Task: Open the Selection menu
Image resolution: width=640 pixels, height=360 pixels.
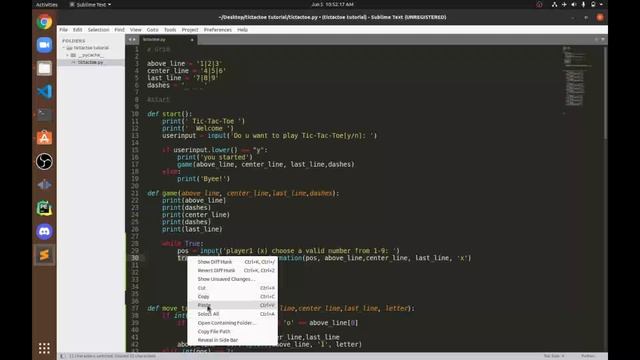Action: click(x=98, y=30)
